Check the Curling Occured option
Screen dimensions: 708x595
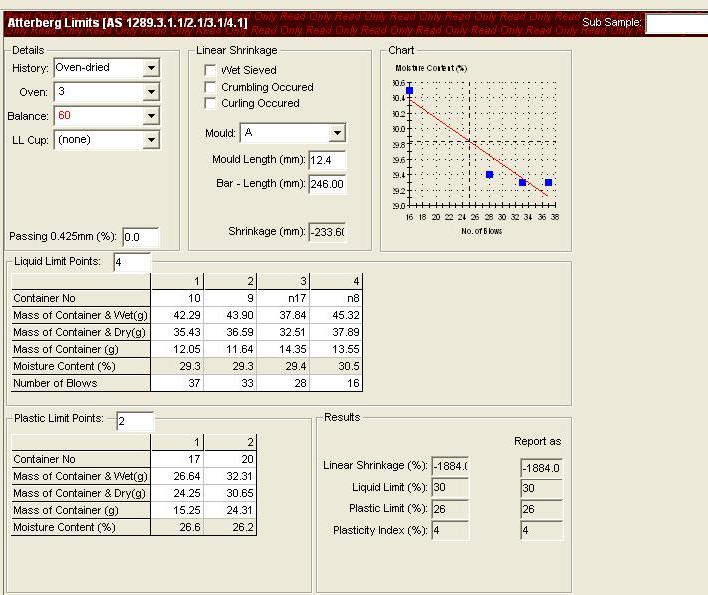211,103
